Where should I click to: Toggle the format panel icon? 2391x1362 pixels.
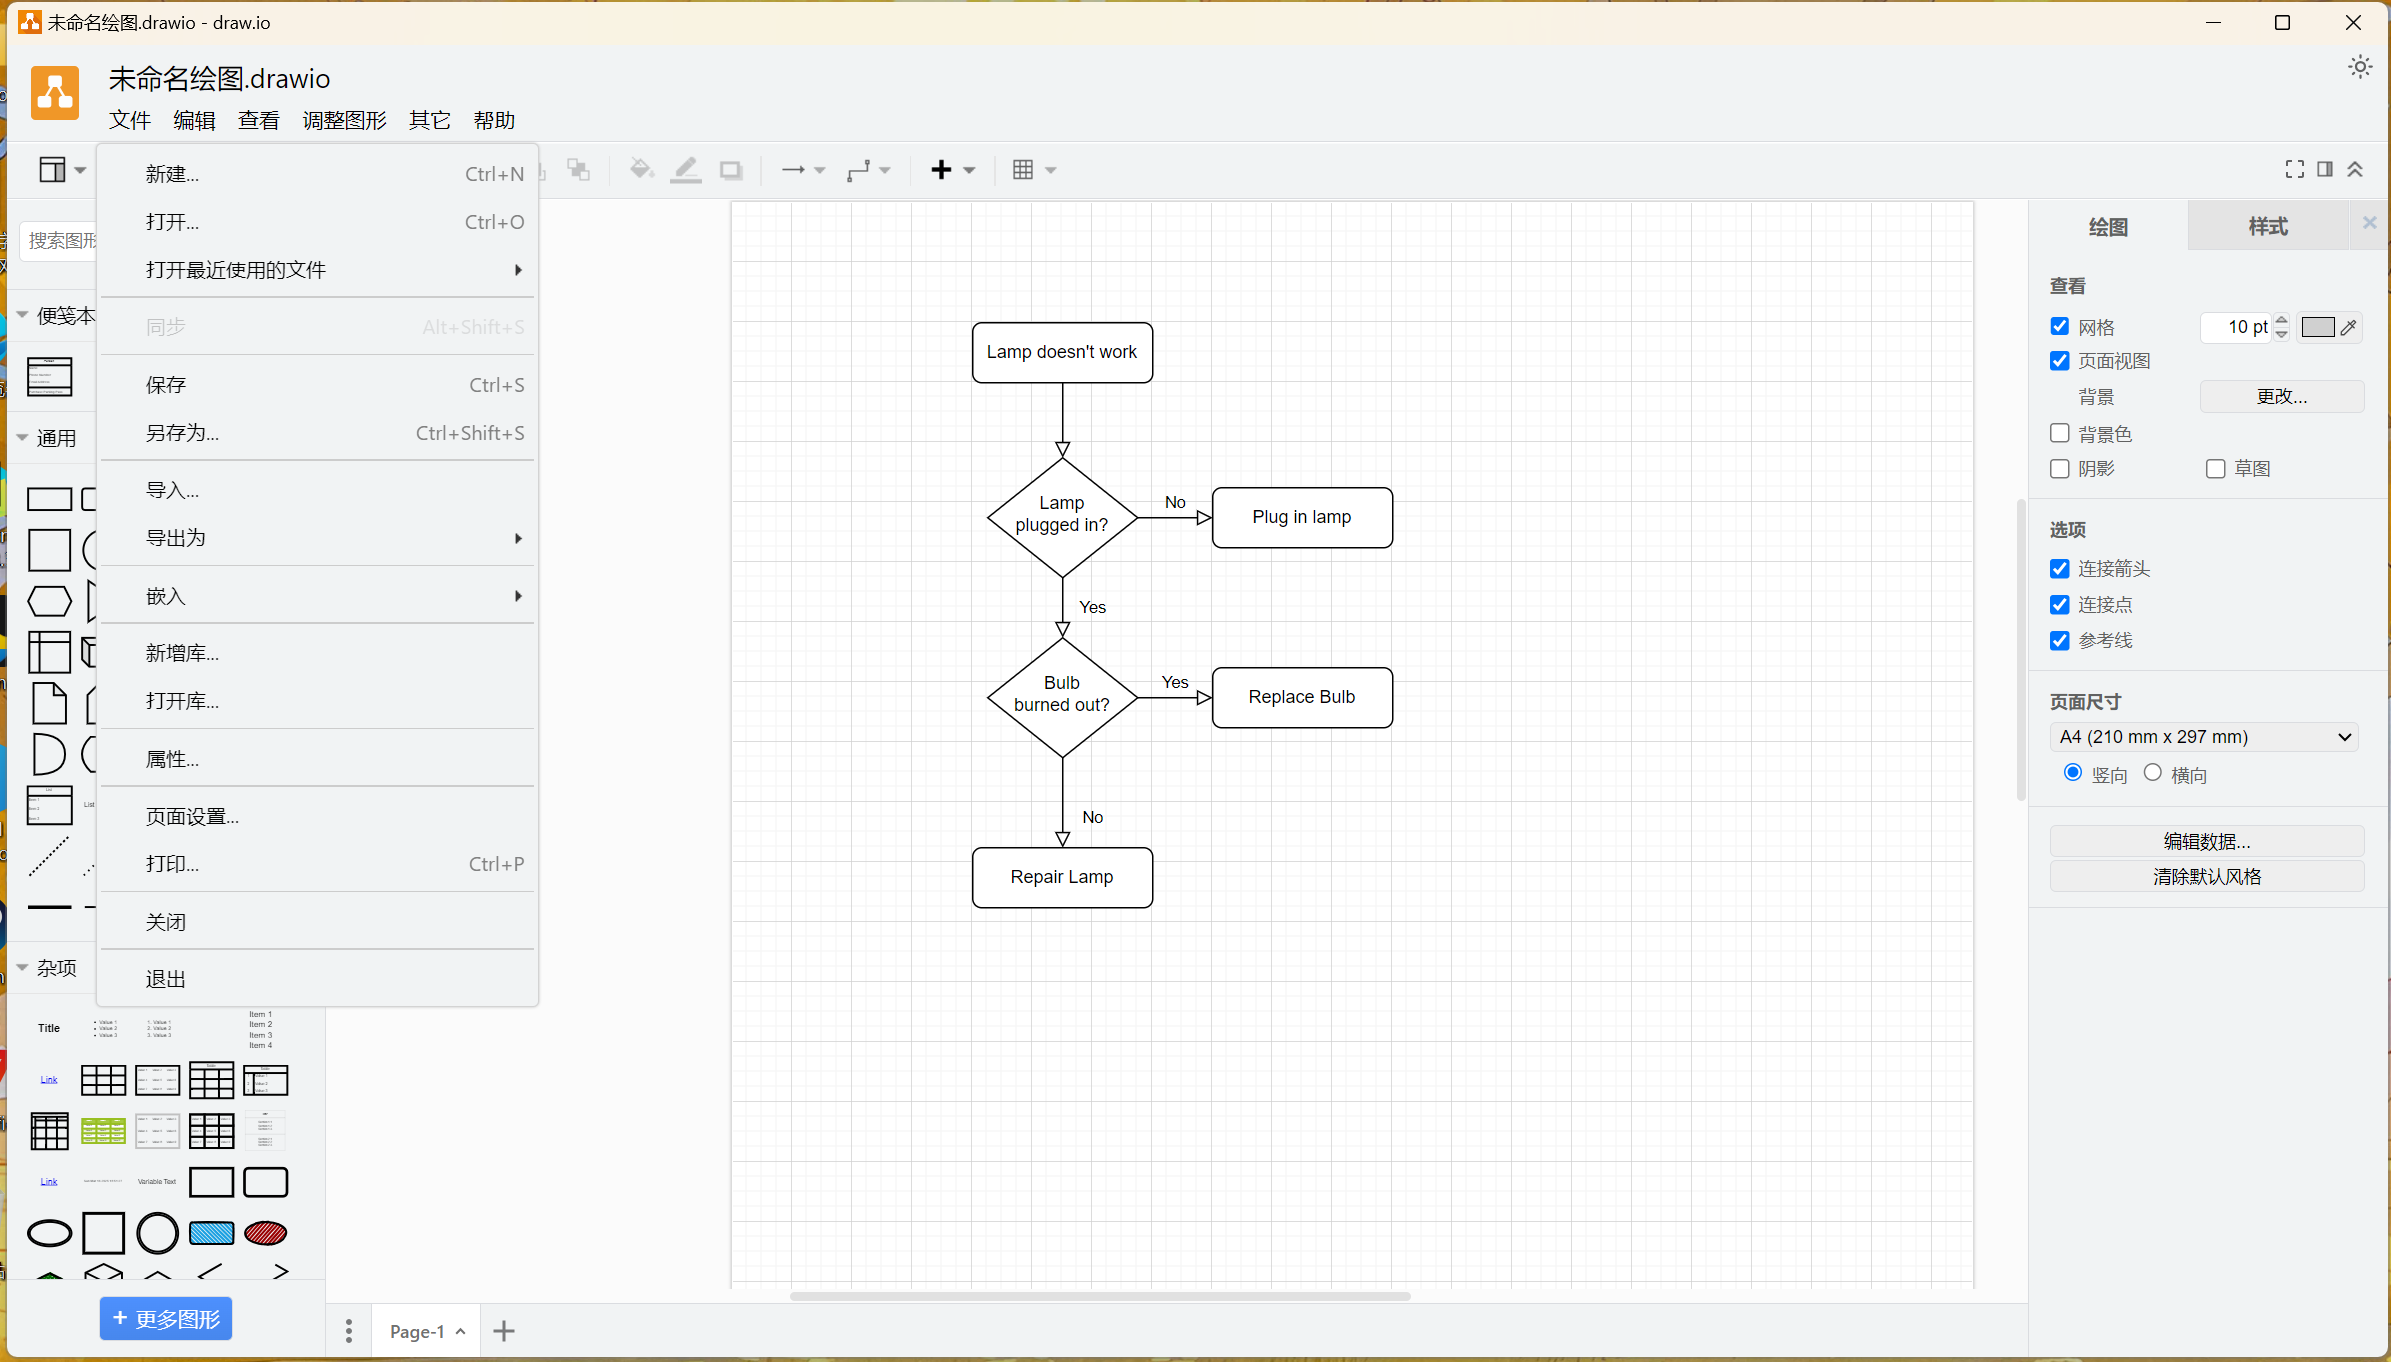coord(2325,170)
